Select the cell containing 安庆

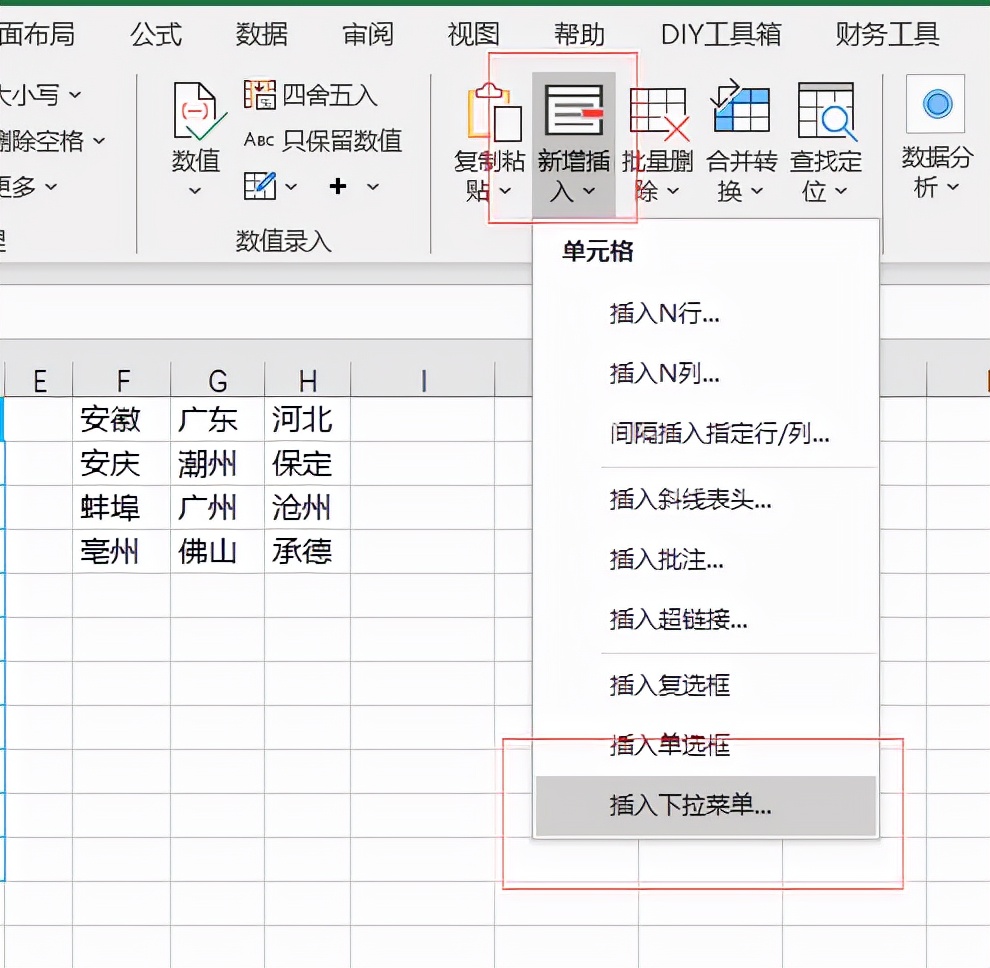[x=122, y=463]
